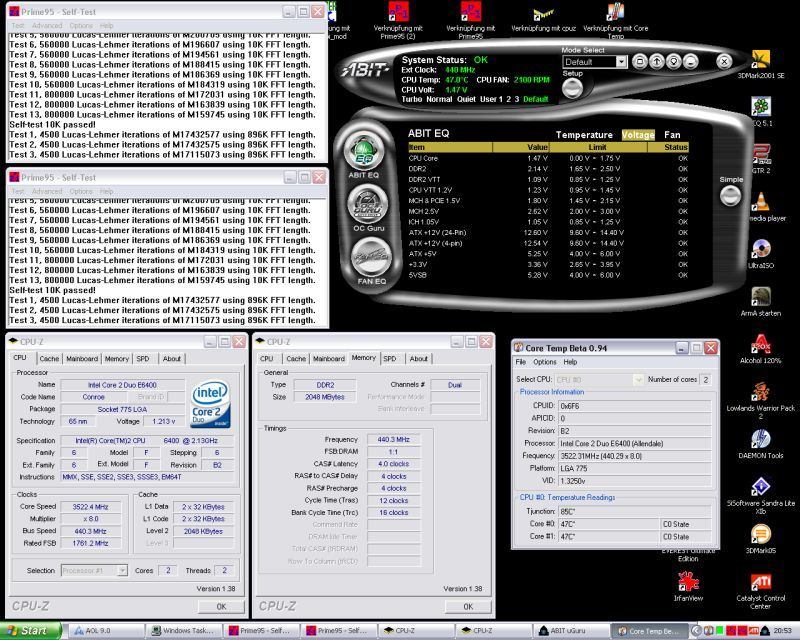
Task: Switch to Windows Task Manager in taskbar
Action: click(185, 631)
